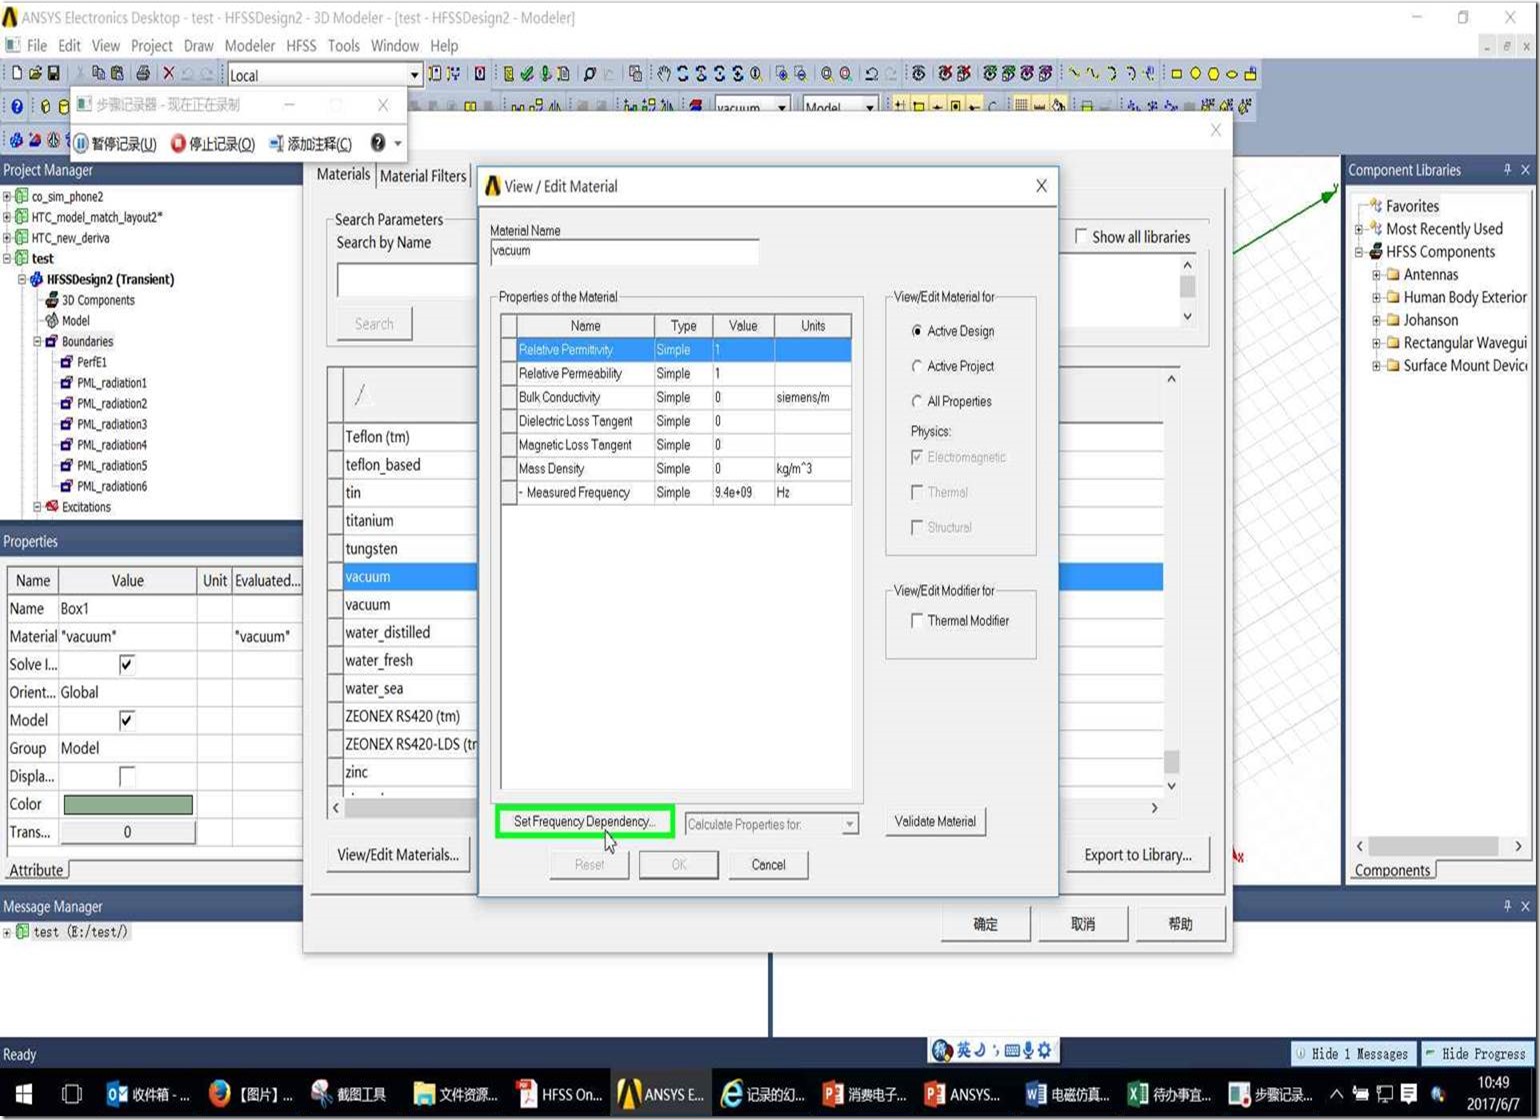Click the Print icon in the toolbar

[143, 74]
